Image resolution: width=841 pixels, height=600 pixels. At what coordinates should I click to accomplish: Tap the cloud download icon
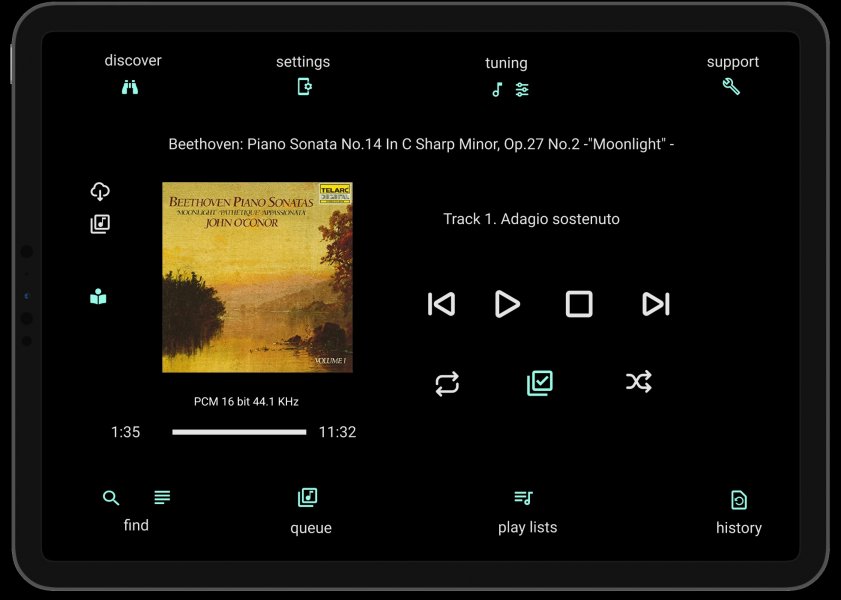(x=100, y=191)
